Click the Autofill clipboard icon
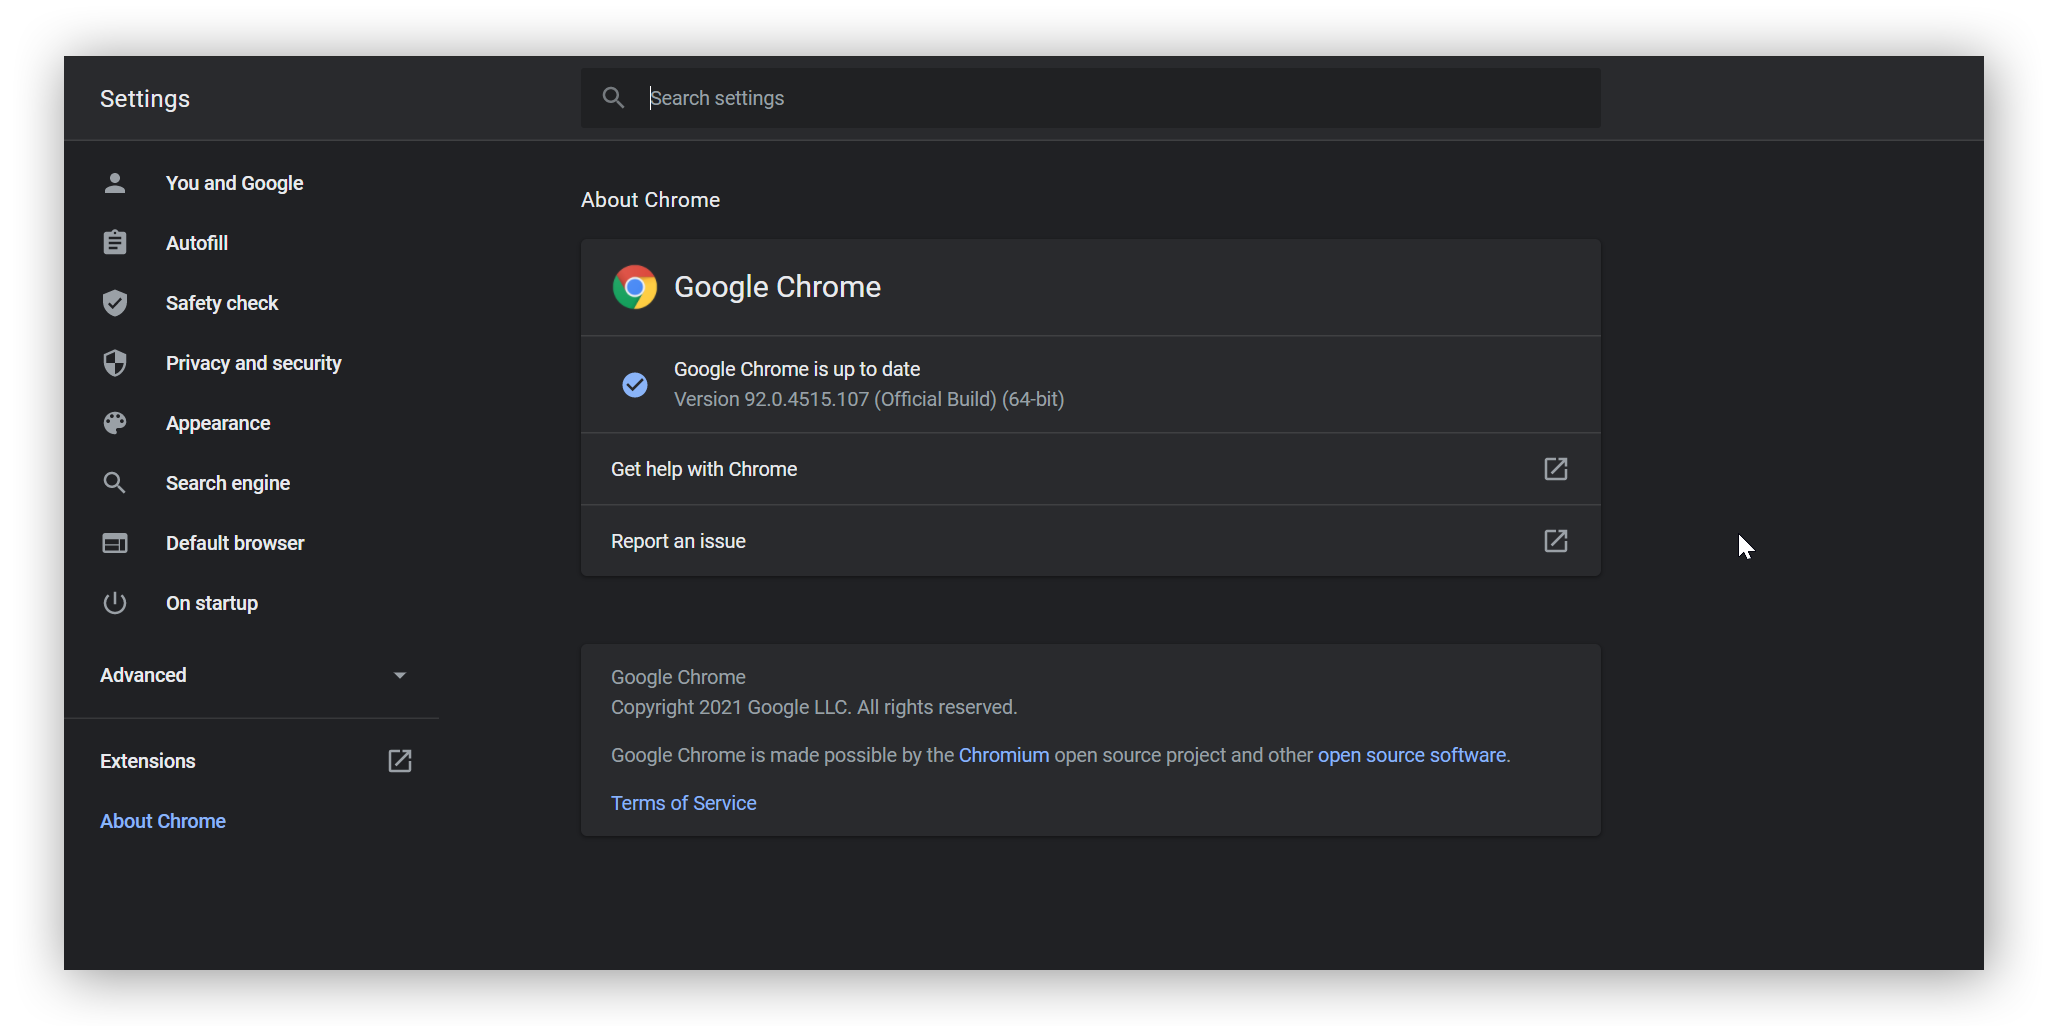The width and height of the screenshot is (2048, 1026). (114, 242)
